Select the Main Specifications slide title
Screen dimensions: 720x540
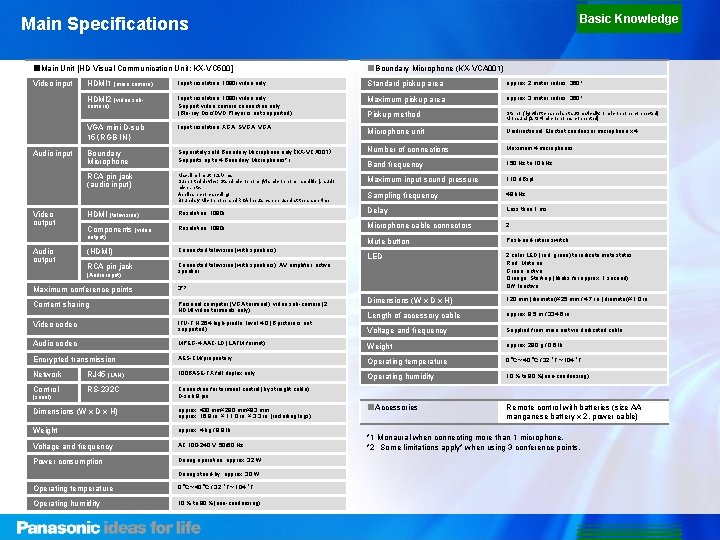point(105,24)
